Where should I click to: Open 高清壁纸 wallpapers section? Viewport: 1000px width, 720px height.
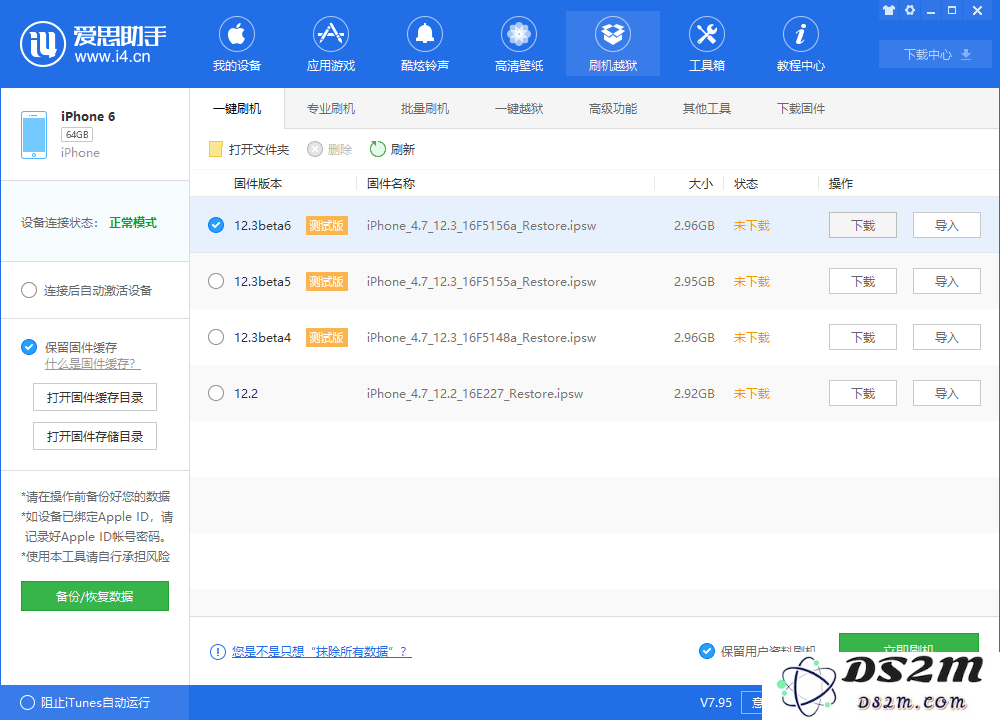[x=518, y=44]
